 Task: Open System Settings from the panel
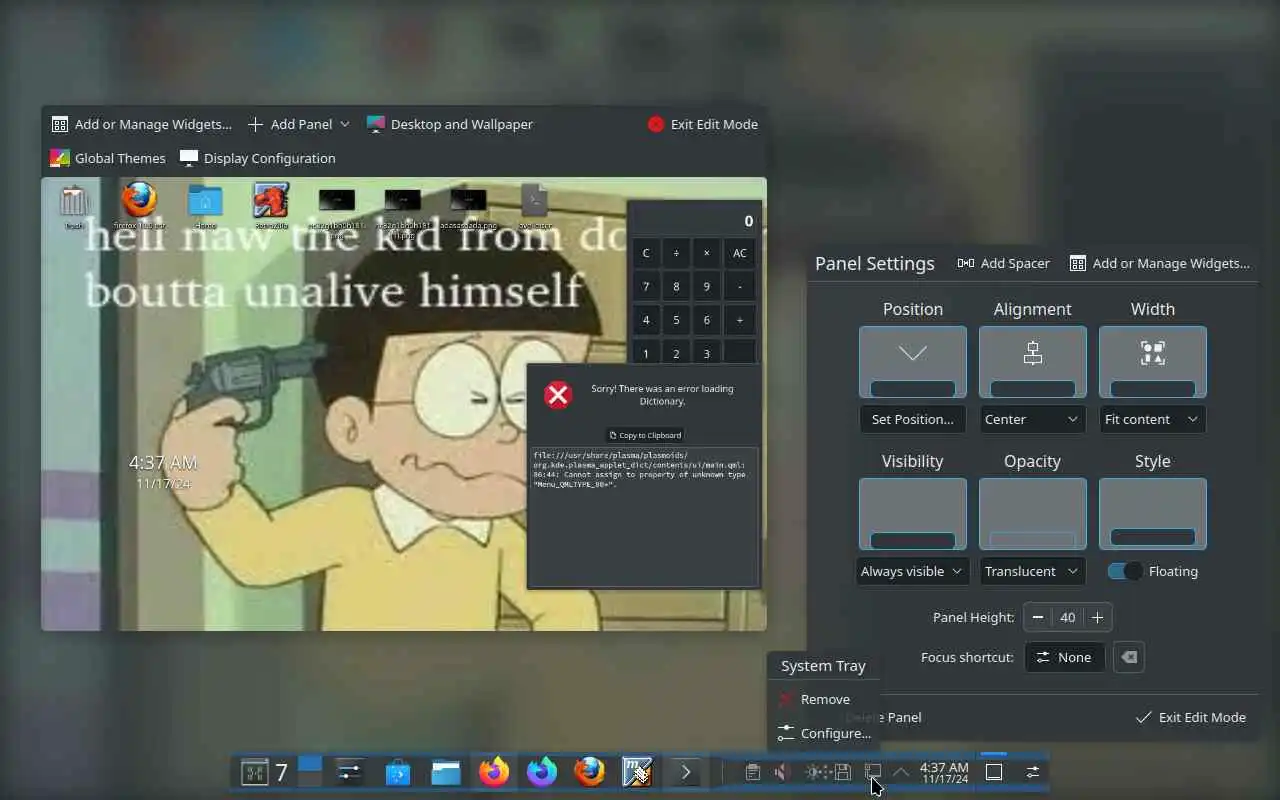[x=349, y=772]
